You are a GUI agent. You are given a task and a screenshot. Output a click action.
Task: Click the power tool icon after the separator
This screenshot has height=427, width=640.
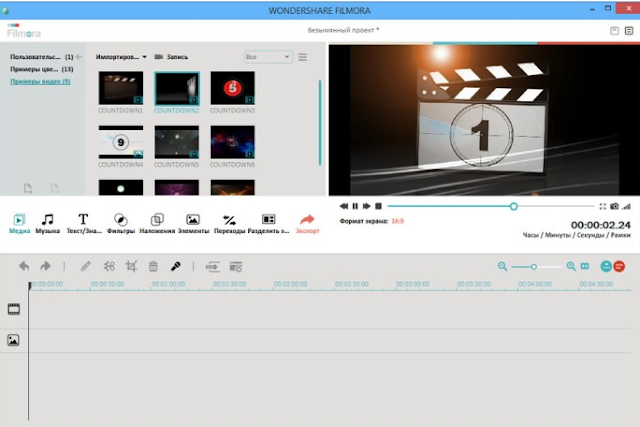click(x=212, y=267)
